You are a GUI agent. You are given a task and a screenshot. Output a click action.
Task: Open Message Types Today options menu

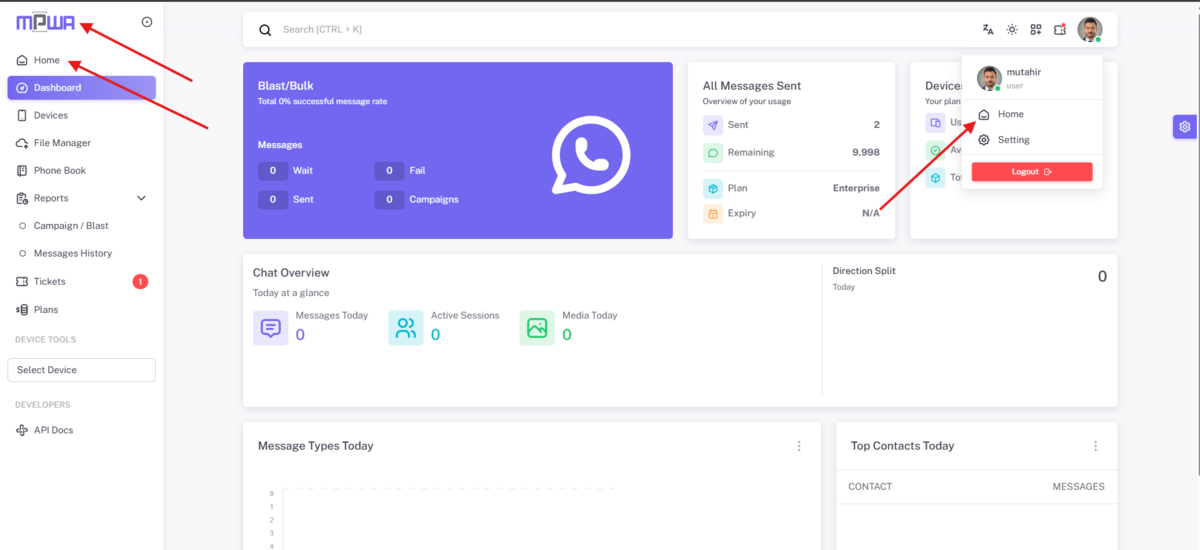(x=799, y=446)
